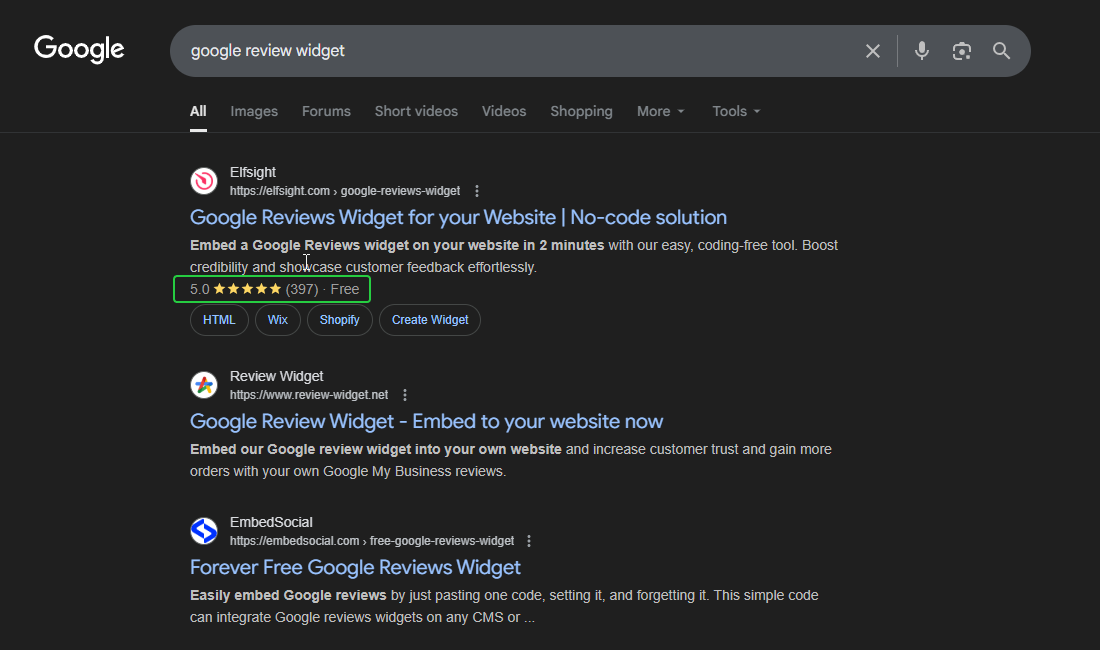Click the Elfsight site favicon
This screenshot has height=650, width=1100.
[204, 181]
